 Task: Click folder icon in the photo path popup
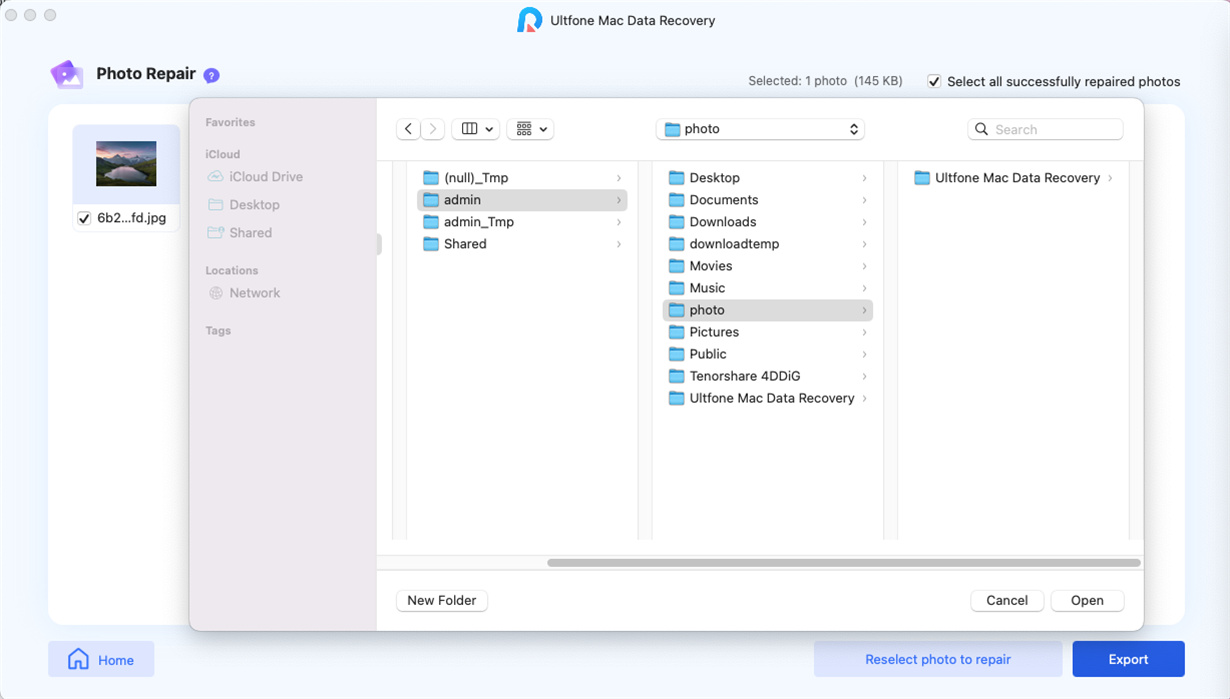pos(672,129)
